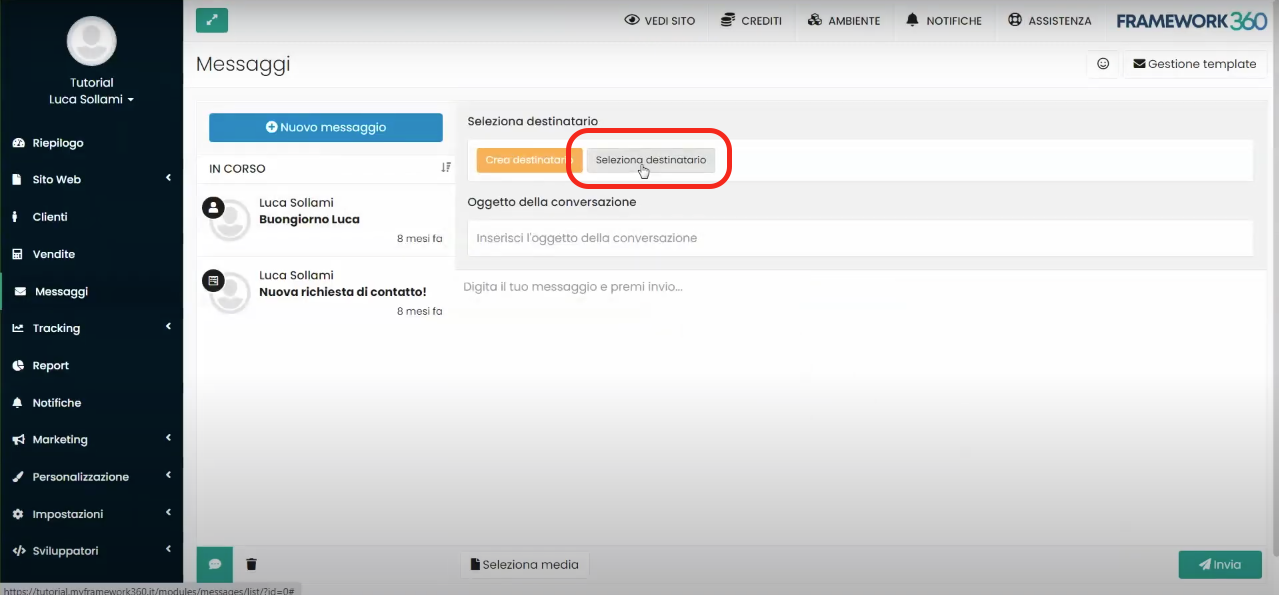Click the conversation subject input field
Image resolution: width=1279 pixels, height=595 pixels.
coord(859,238)
